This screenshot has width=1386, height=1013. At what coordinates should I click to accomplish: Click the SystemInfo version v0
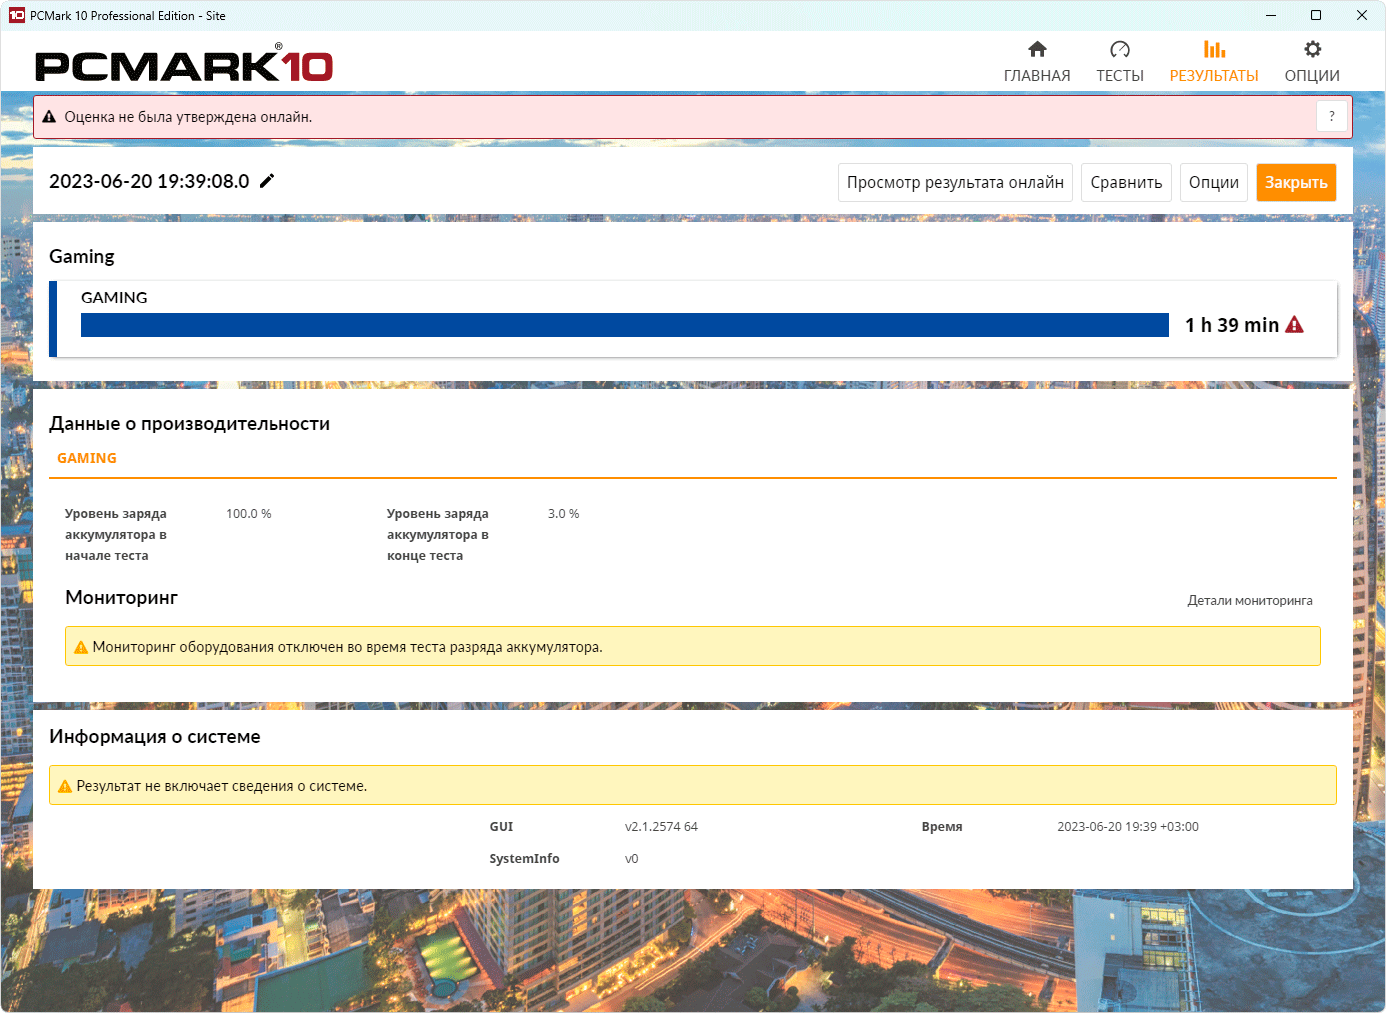coord(632,859)
